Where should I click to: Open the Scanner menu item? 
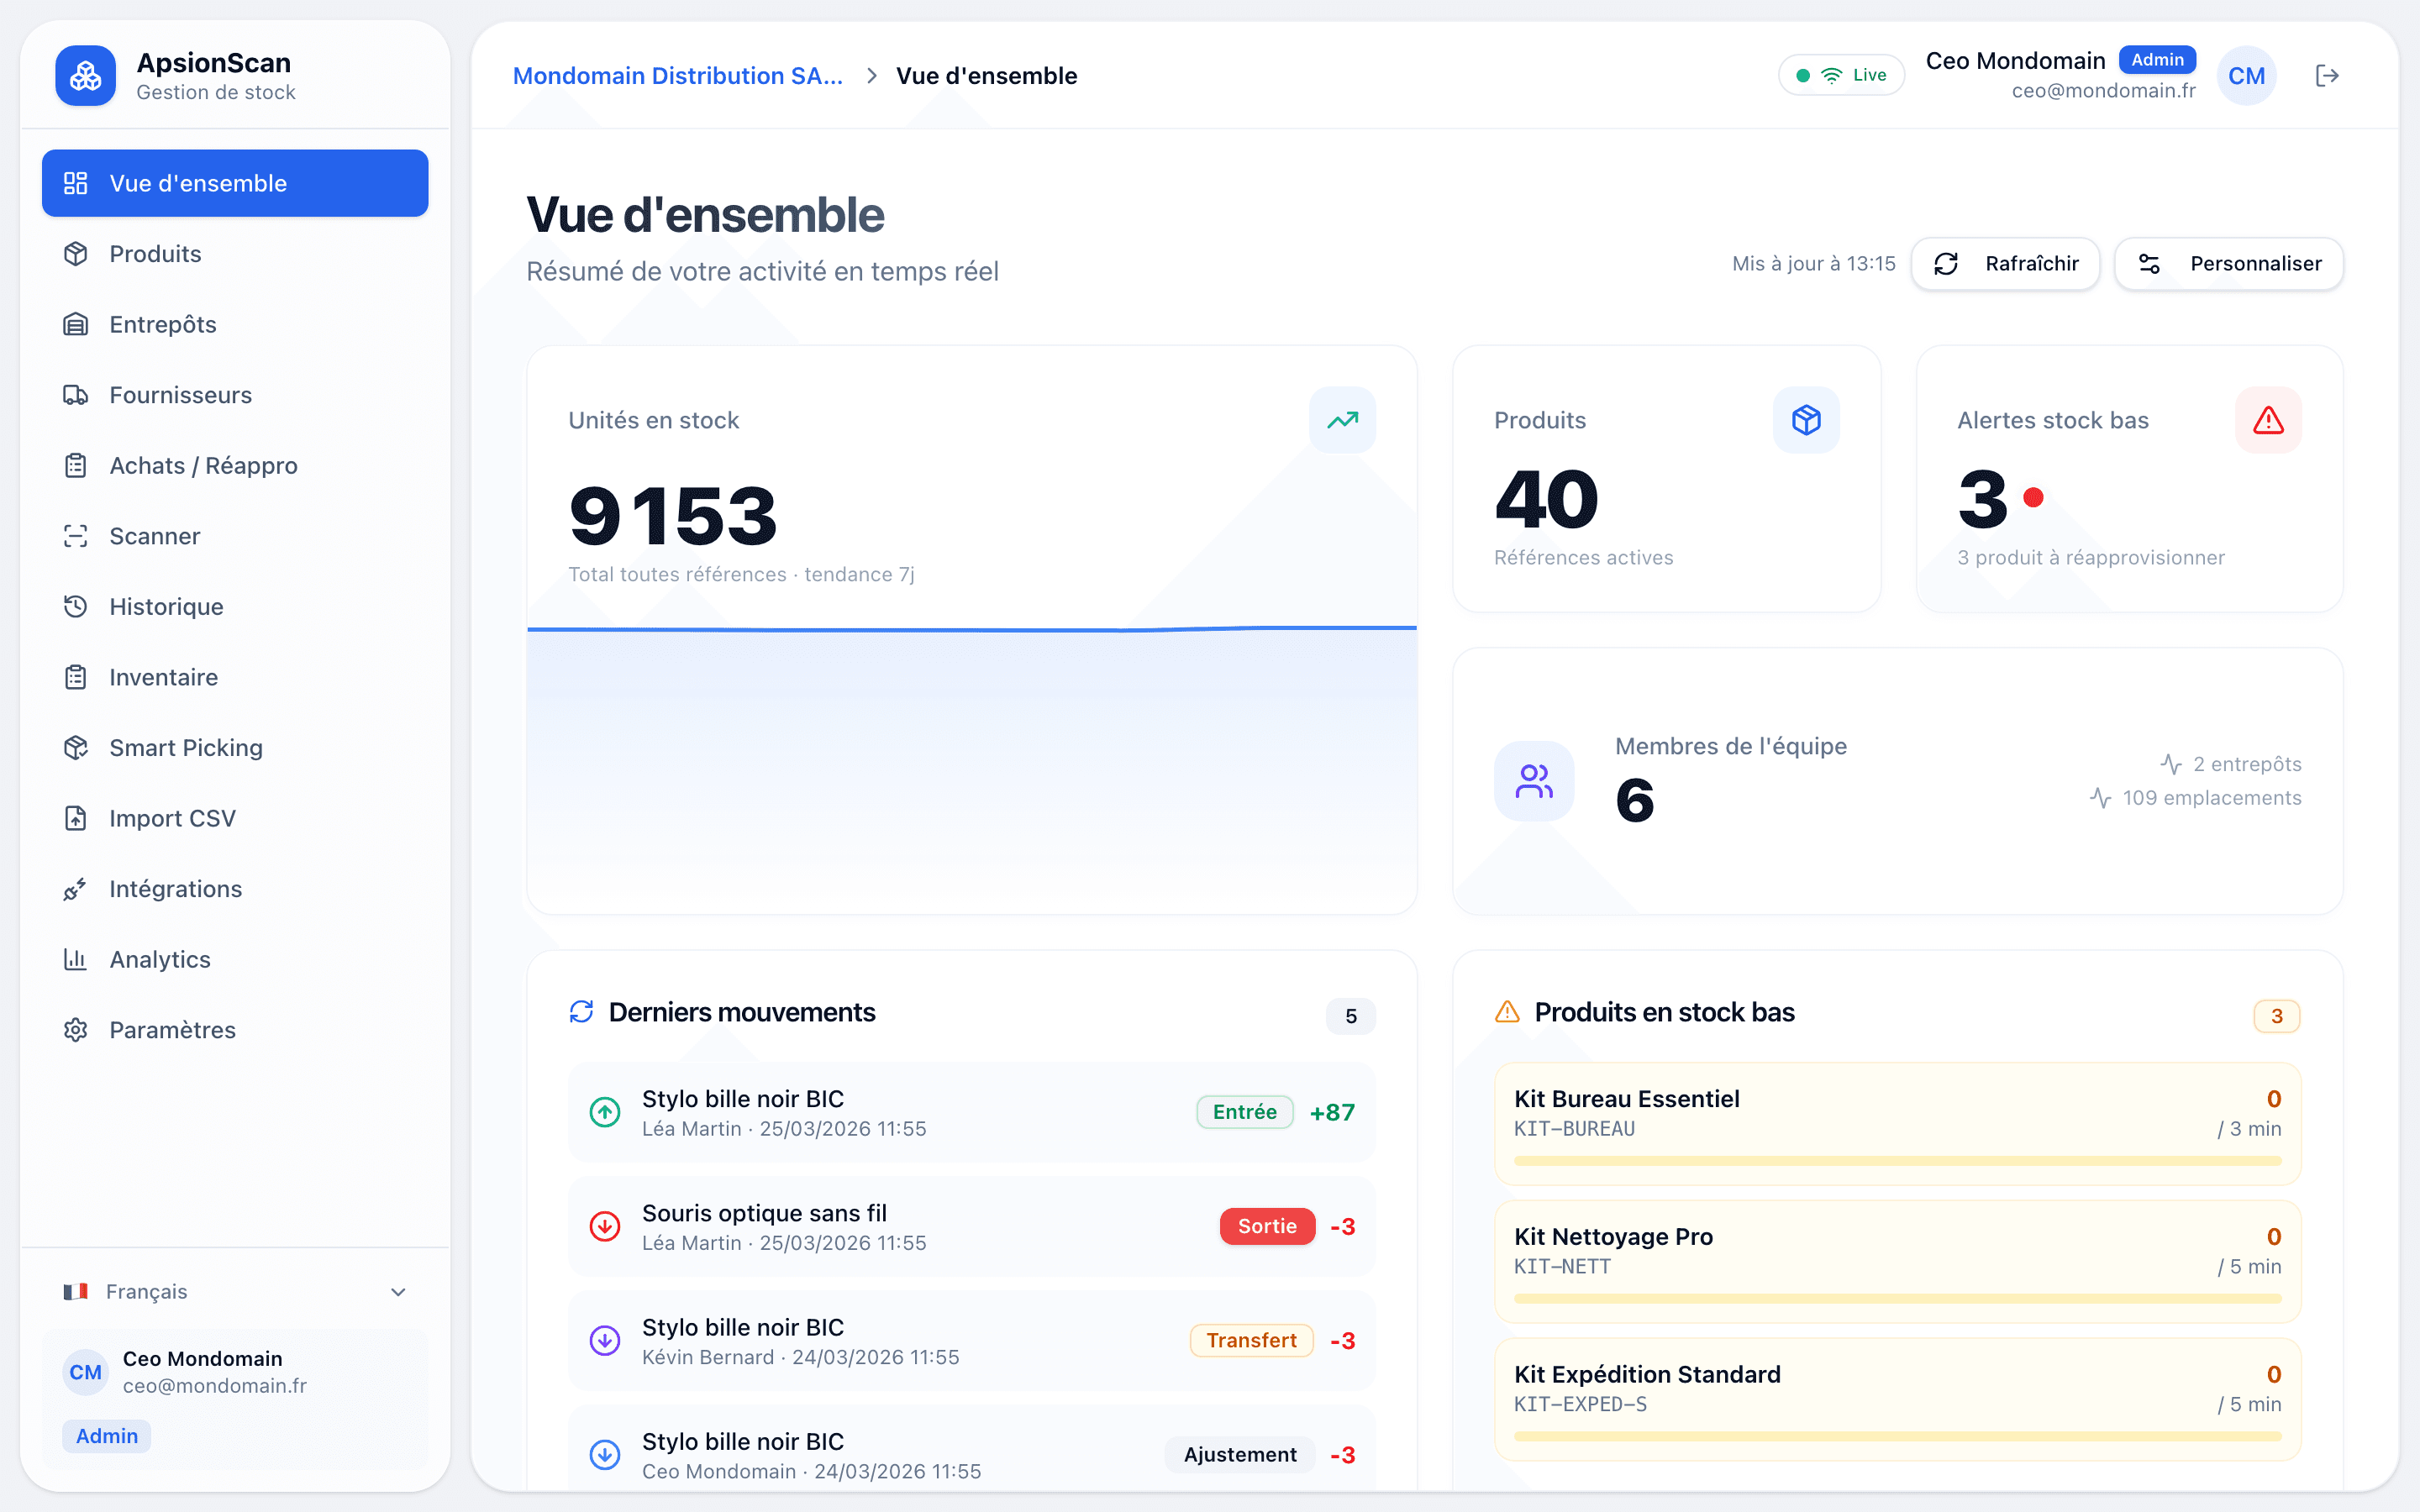pyautogui.click(x=155, y=536)
